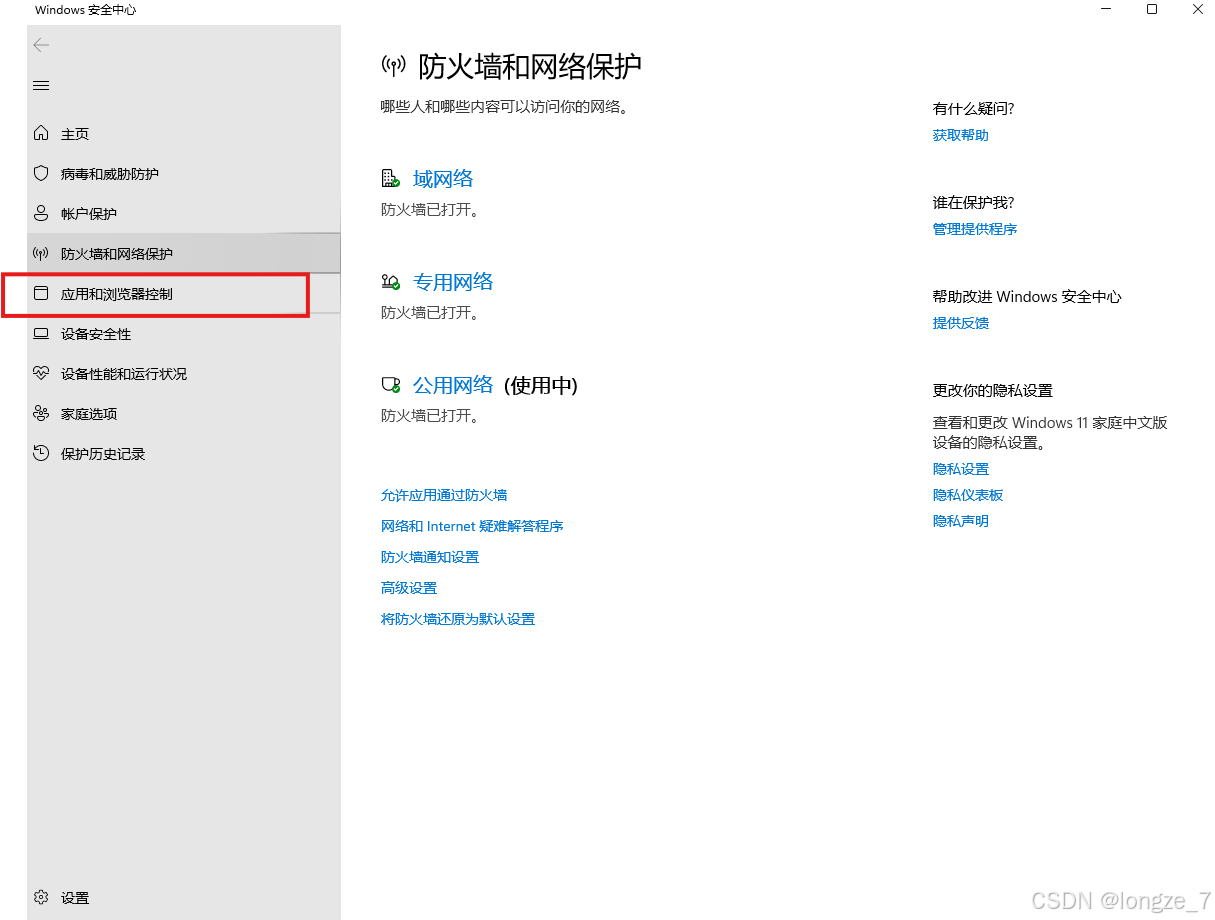The image size is (1215, 920).
Task: Click 允许应用通过防火墙 link
Action: [x=444, y=495]
